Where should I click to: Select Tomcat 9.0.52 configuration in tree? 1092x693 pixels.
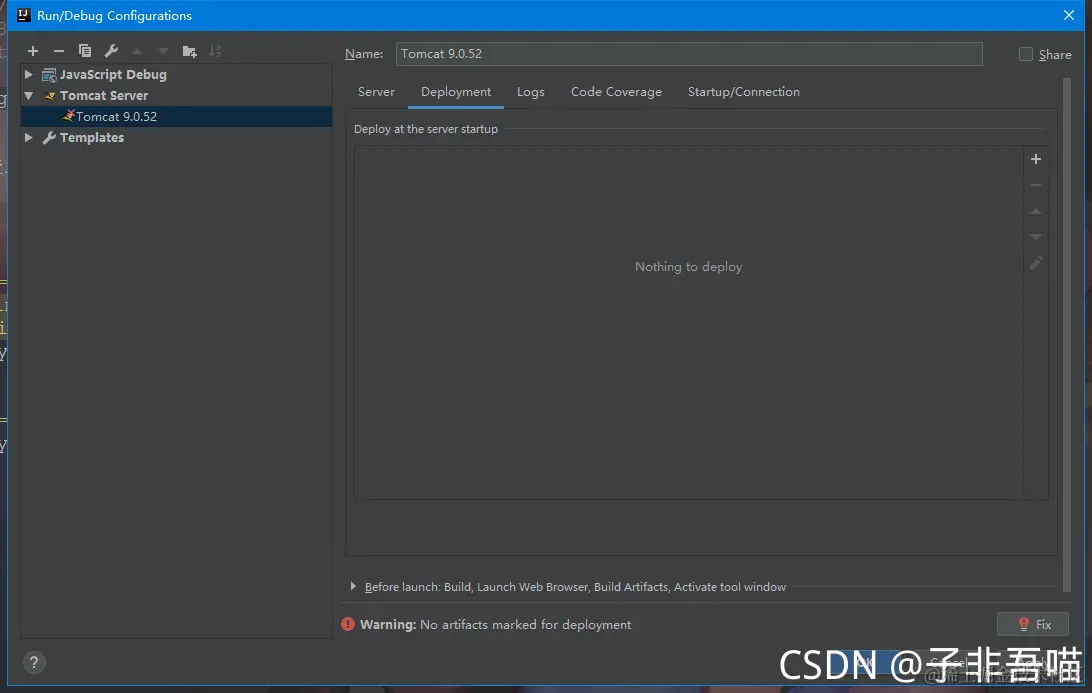click(x=177, y=116)
